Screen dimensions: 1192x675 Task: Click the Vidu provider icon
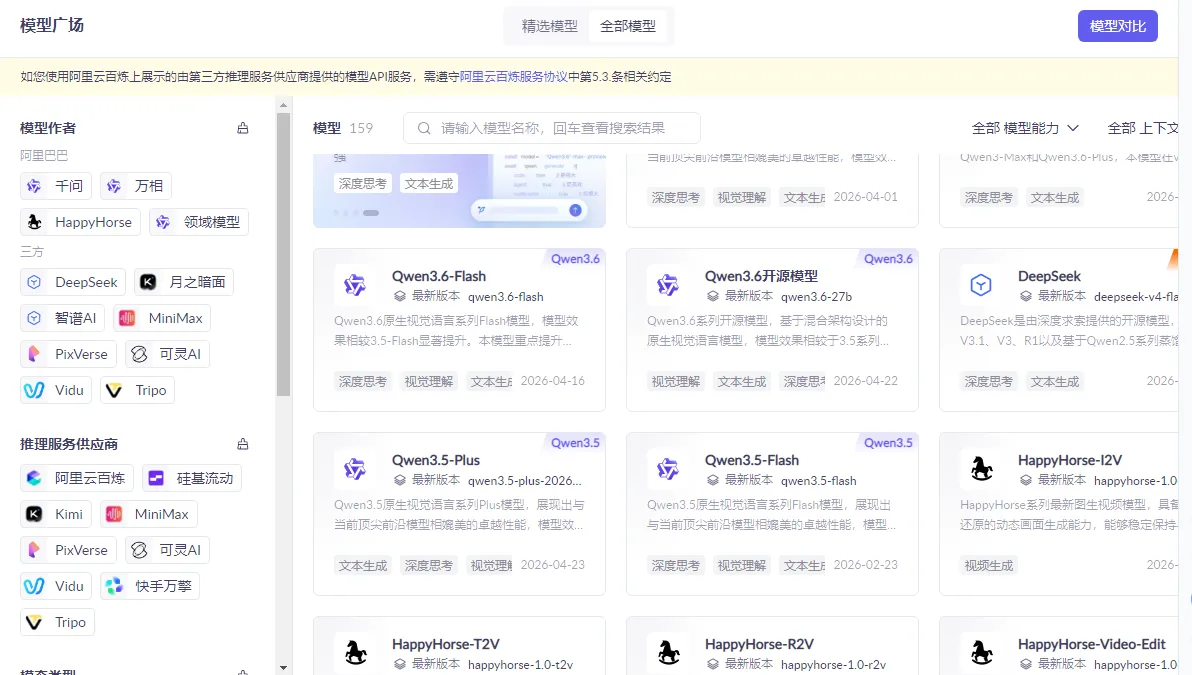[34, 586]
